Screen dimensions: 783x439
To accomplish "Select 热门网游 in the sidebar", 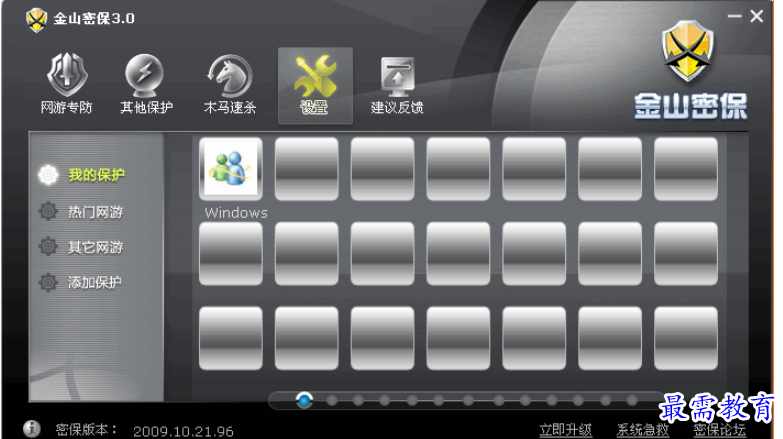I will pyautogui.click(x=95, y=212).
